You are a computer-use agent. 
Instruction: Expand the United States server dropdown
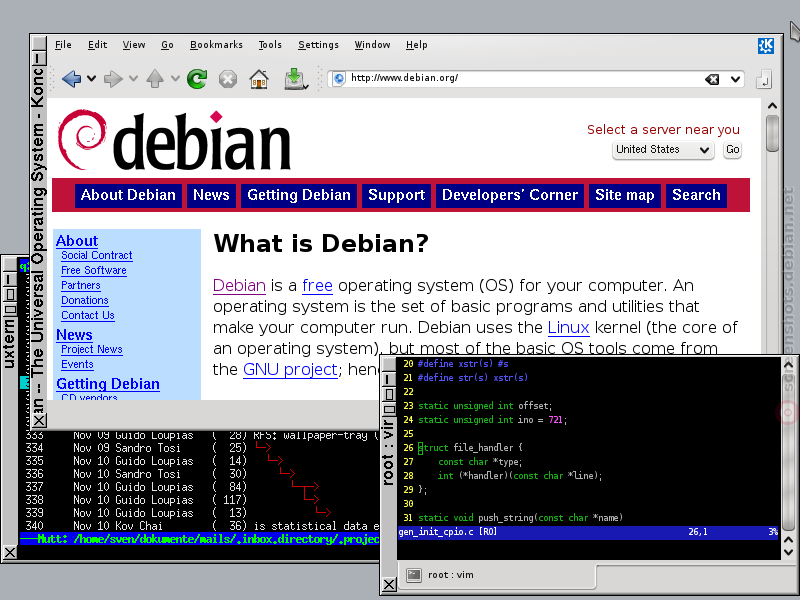tap(663, 150)
